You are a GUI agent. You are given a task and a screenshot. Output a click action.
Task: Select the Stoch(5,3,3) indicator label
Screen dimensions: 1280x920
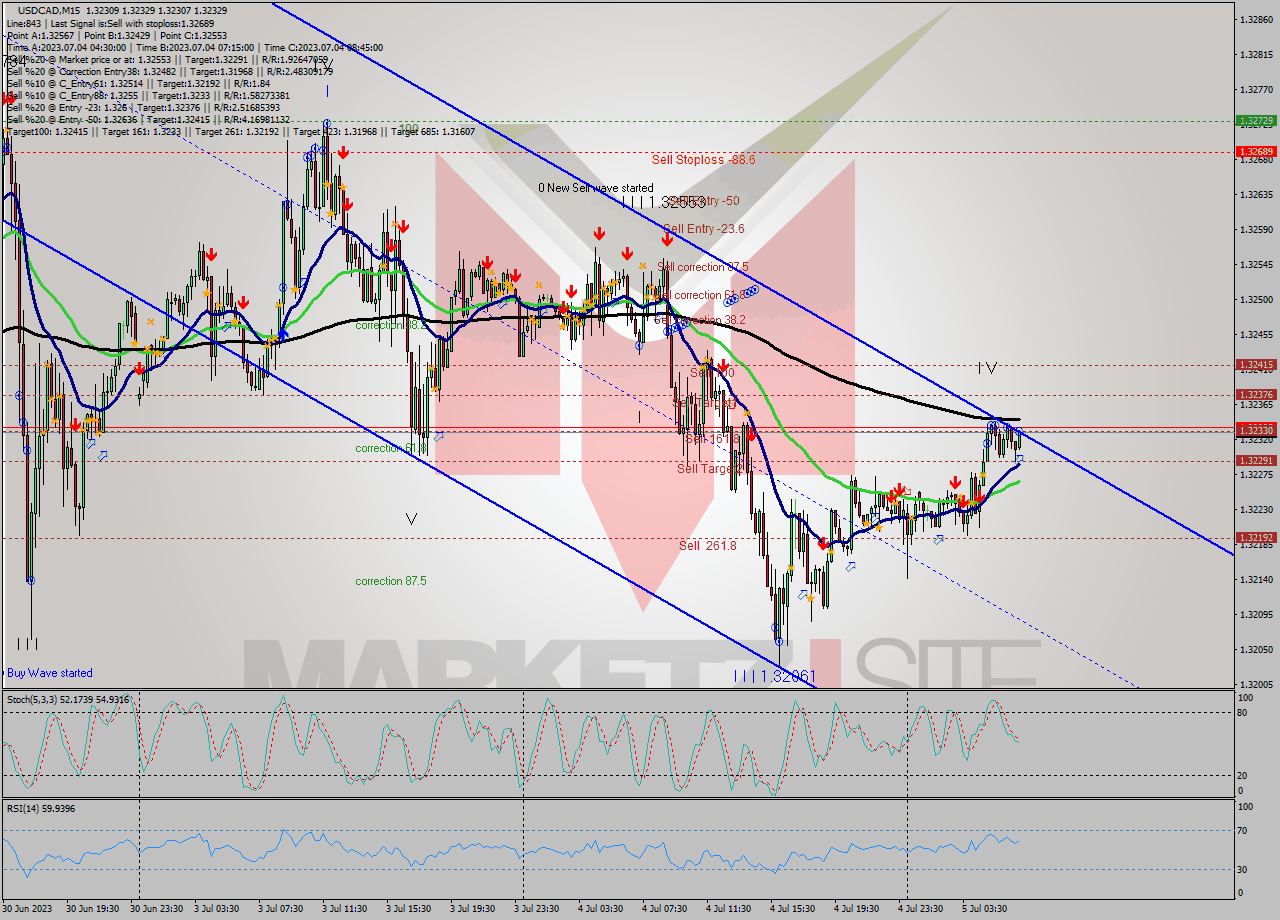68,698
